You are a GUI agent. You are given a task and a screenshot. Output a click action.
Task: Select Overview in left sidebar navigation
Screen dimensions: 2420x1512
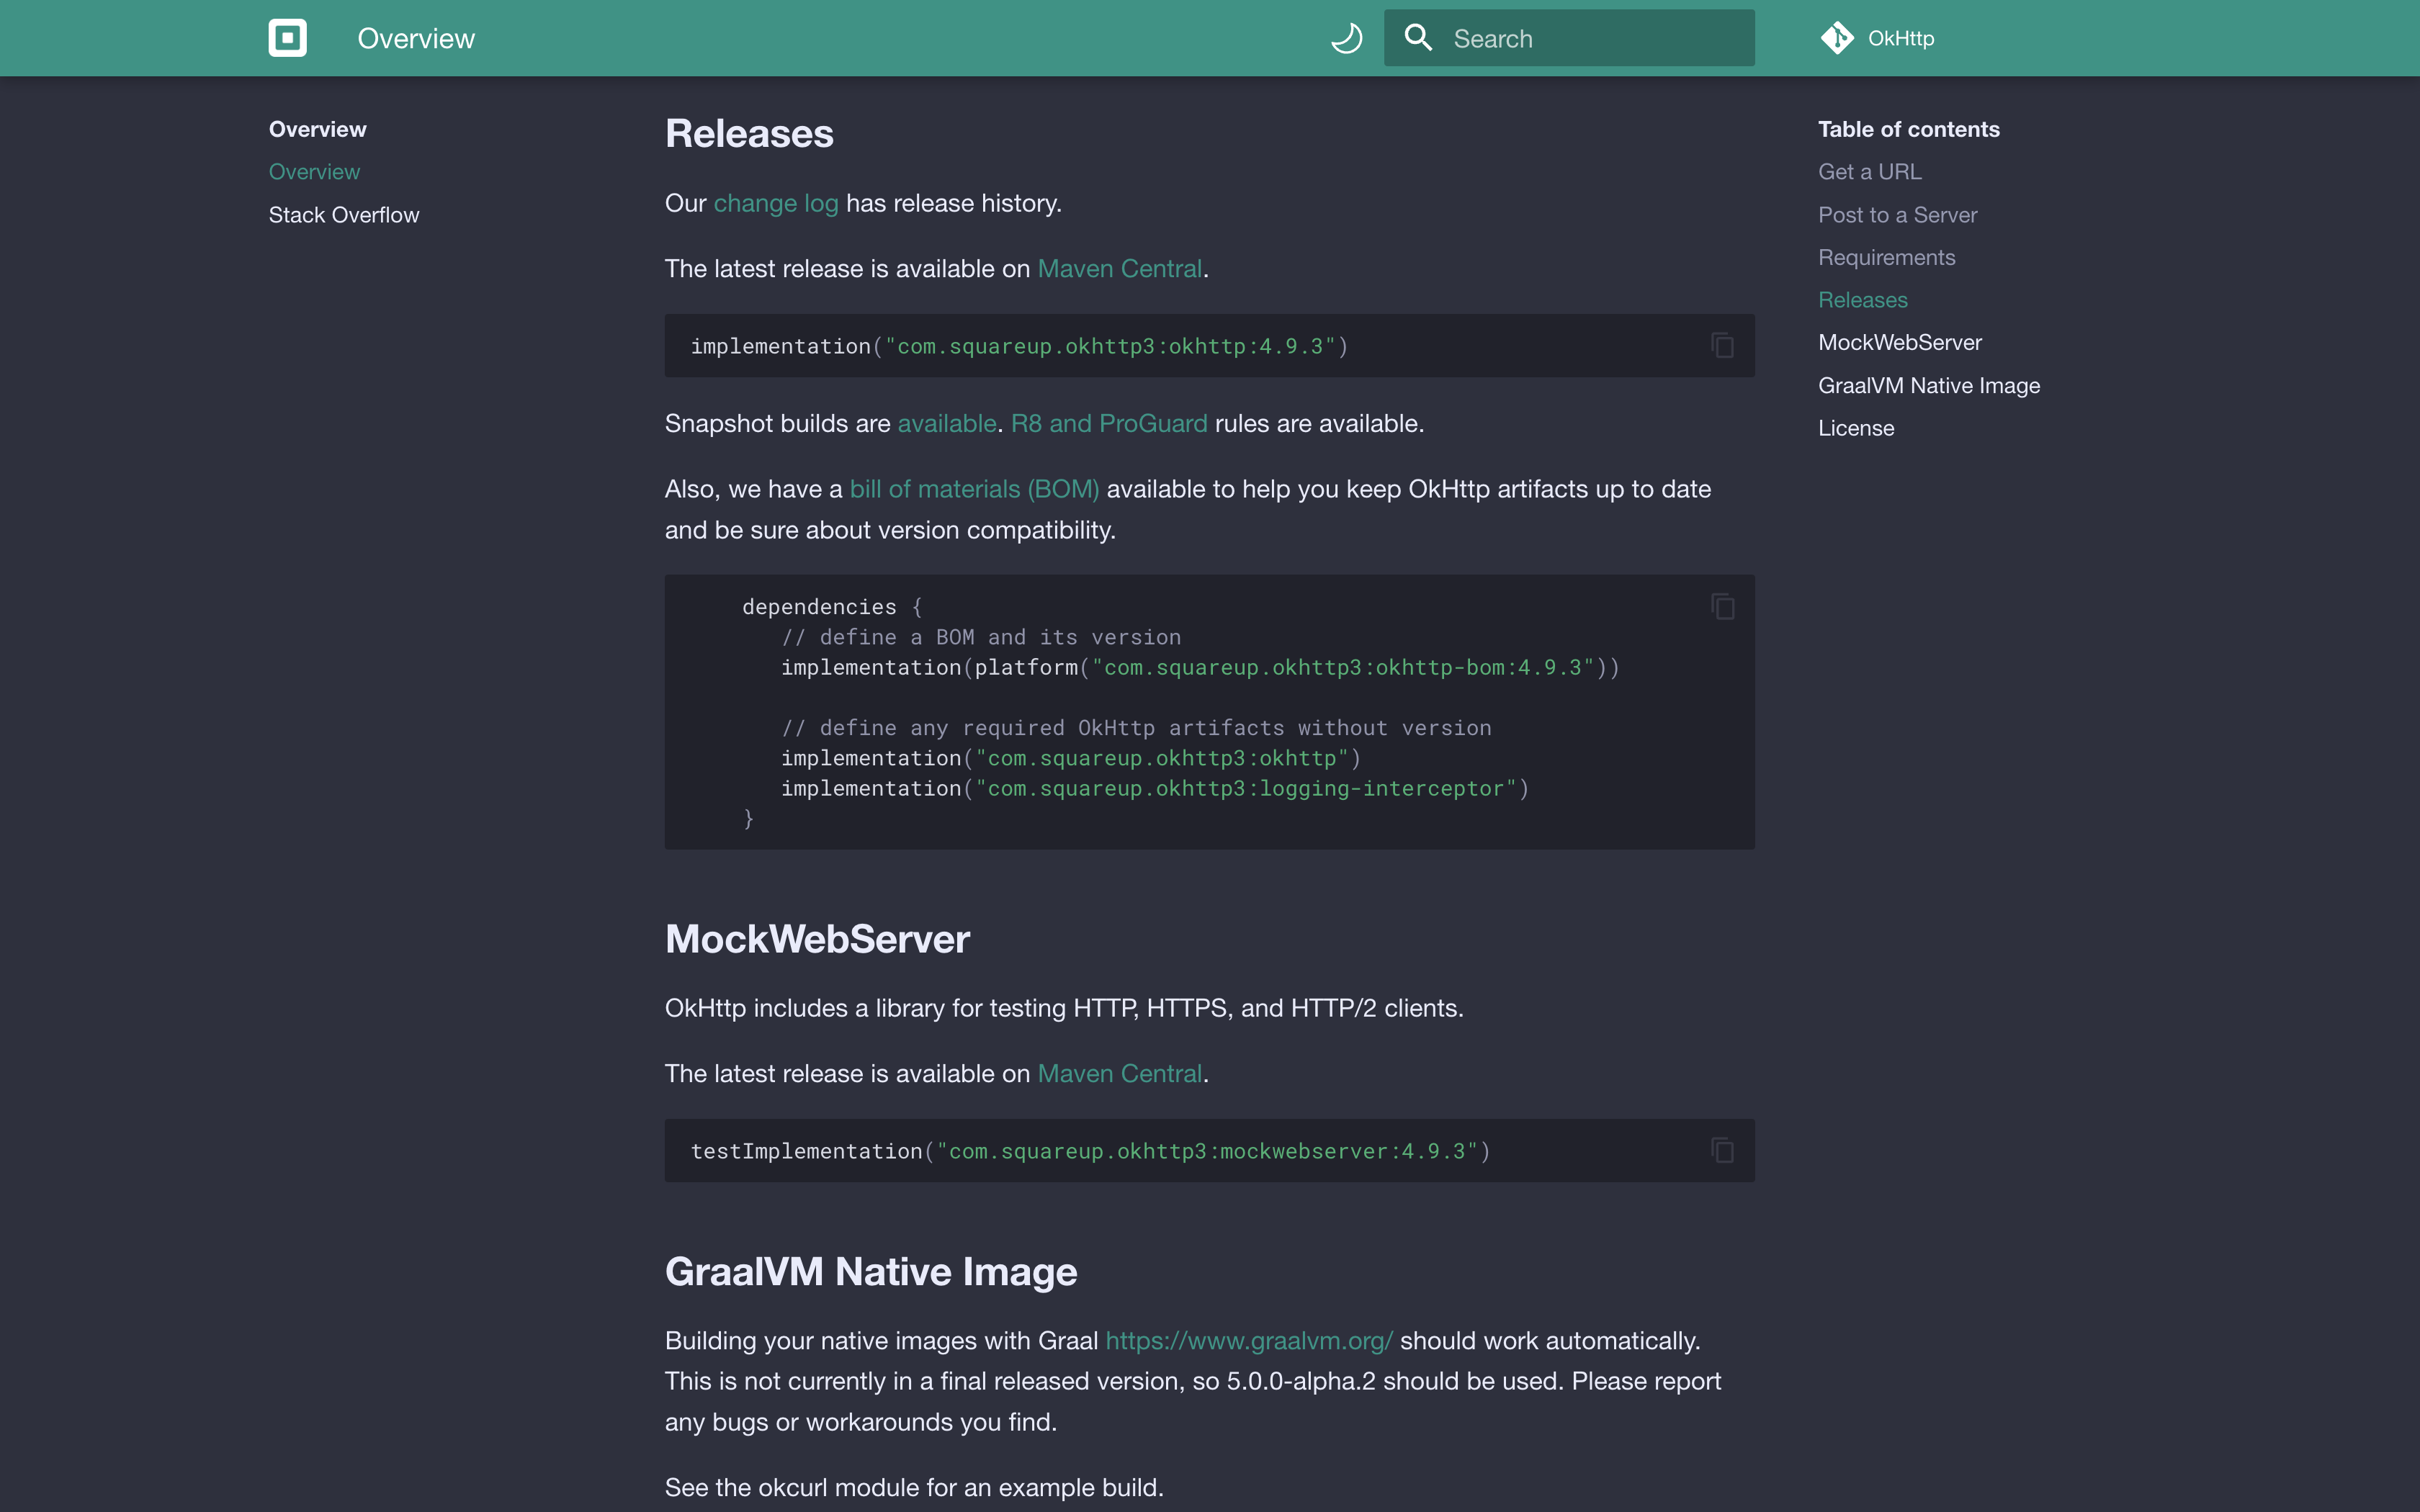[x=314, y=172]
